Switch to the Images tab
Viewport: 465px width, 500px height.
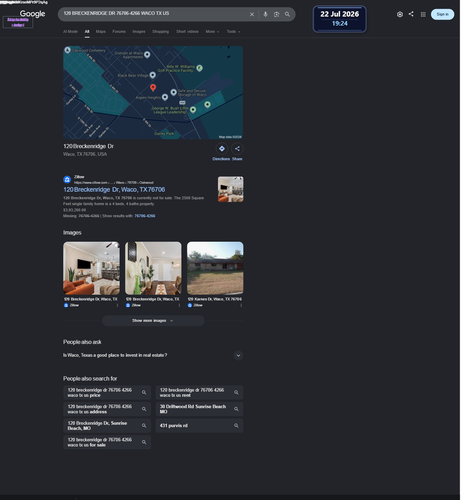pyautogui.click(x=139, y=32)
